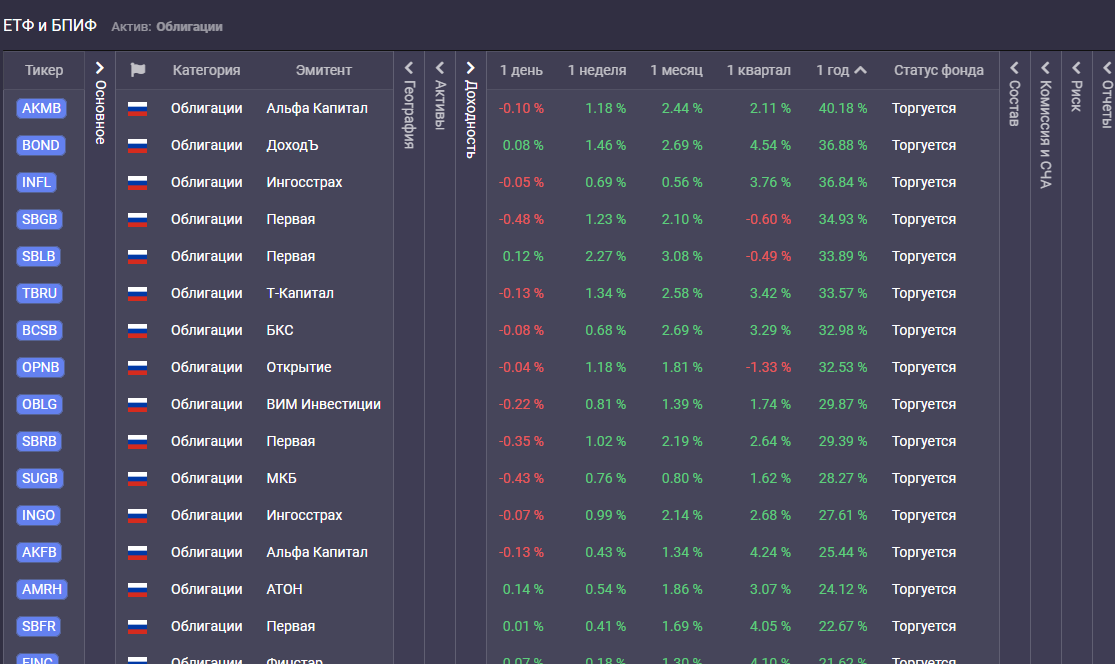Image resolution: width=1115 pixels, height=664 pixels.
Task: Open the AMRH ticker
Action: (42, 589)
